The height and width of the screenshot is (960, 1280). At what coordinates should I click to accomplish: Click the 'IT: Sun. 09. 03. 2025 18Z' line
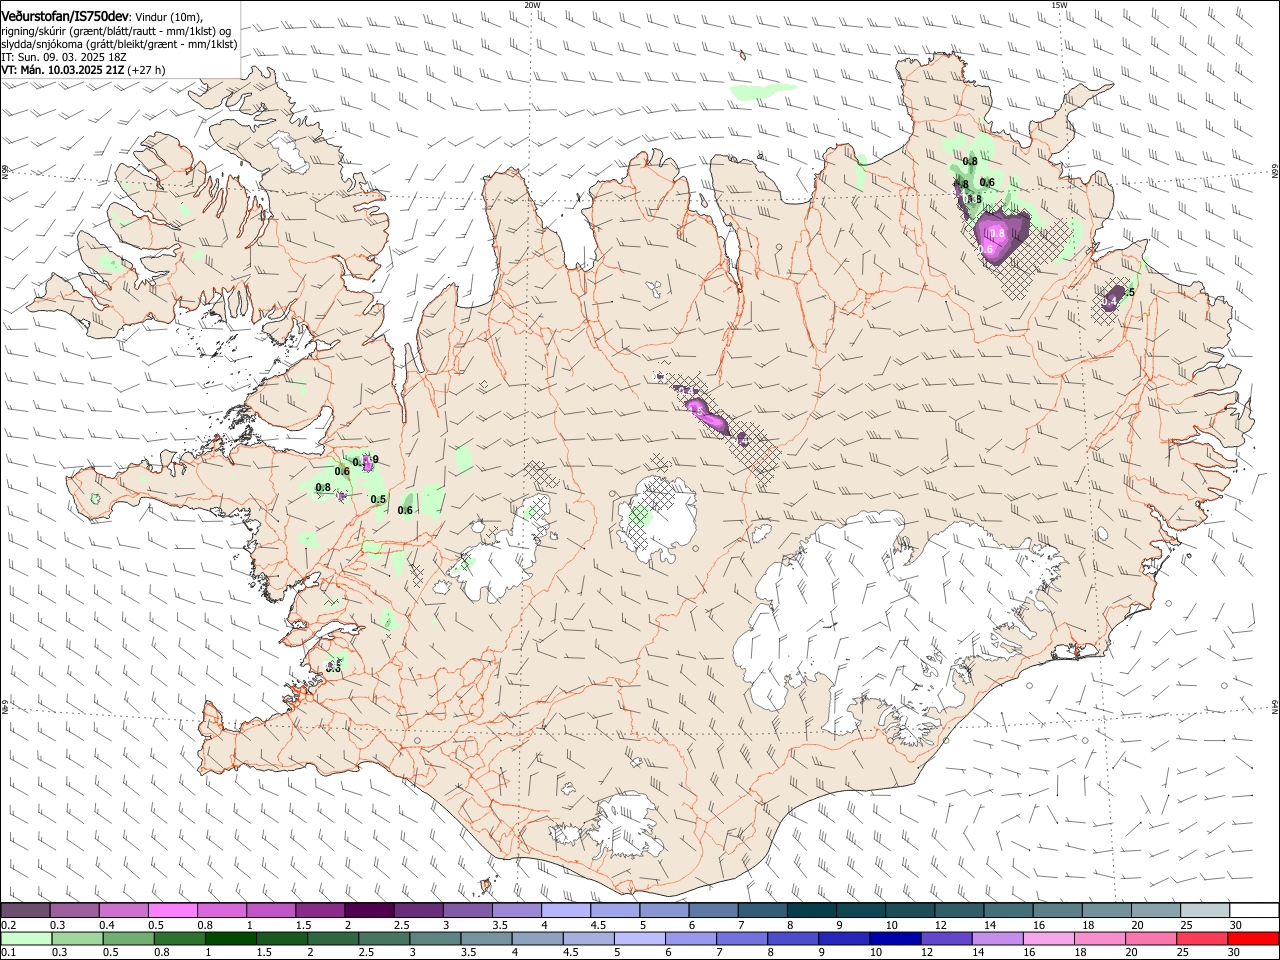click(x=62, y=58)
